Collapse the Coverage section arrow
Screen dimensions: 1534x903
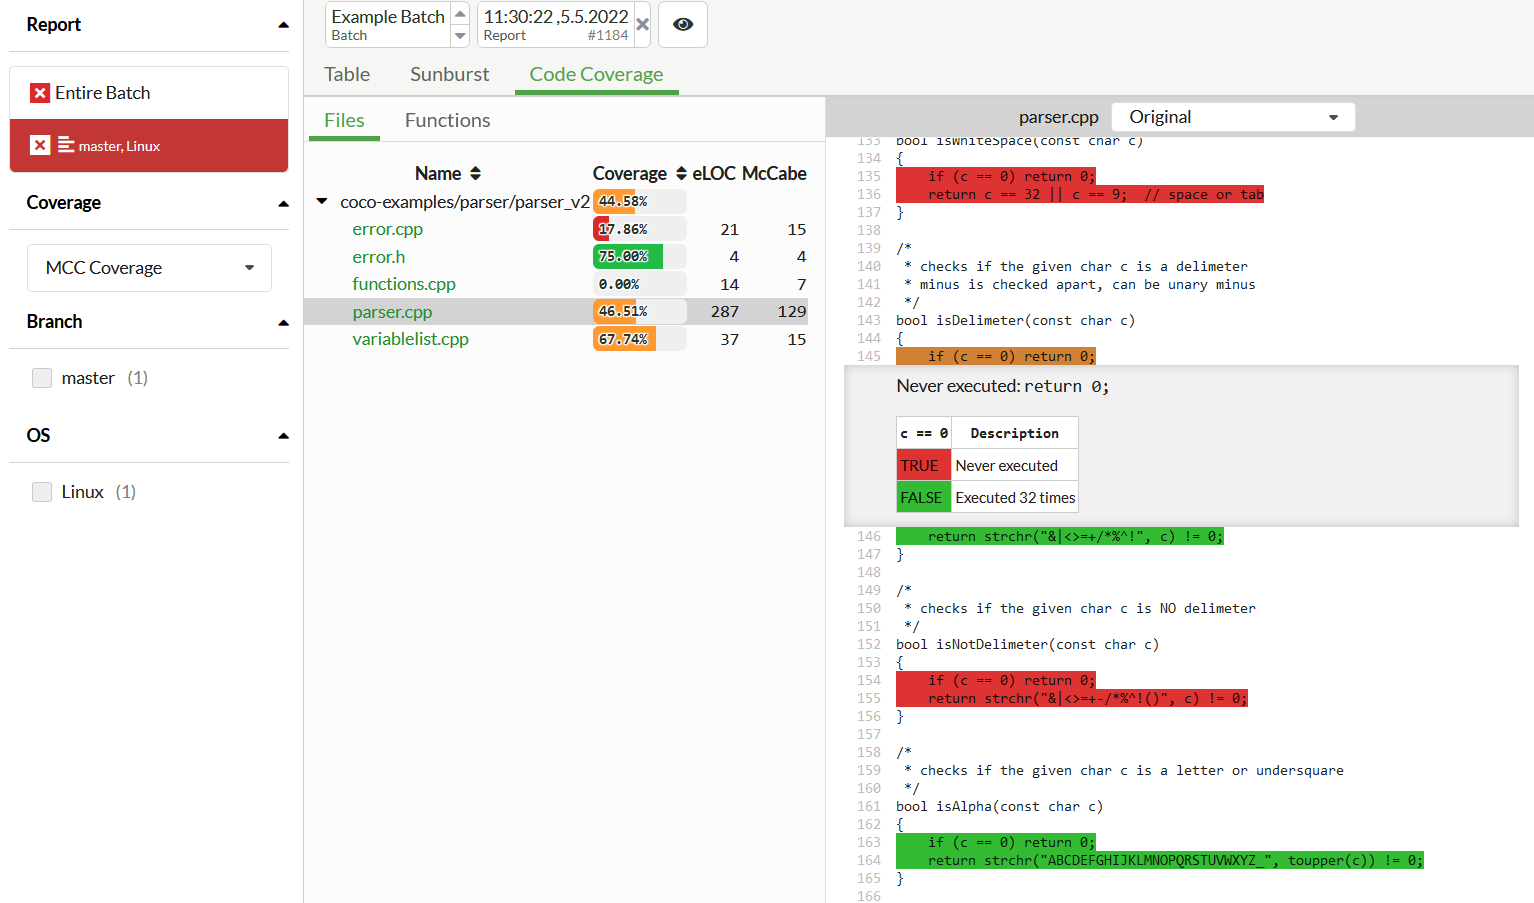click(x=283, y=203)
